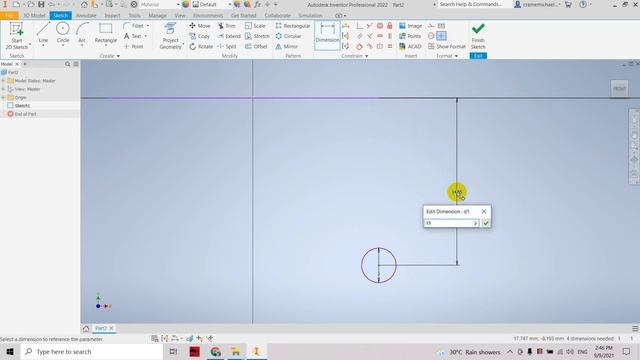Screen dimensions: 640x360
Task: Accept the dimension value with green check
Action: pyautogui.click(x=486, y=223)
